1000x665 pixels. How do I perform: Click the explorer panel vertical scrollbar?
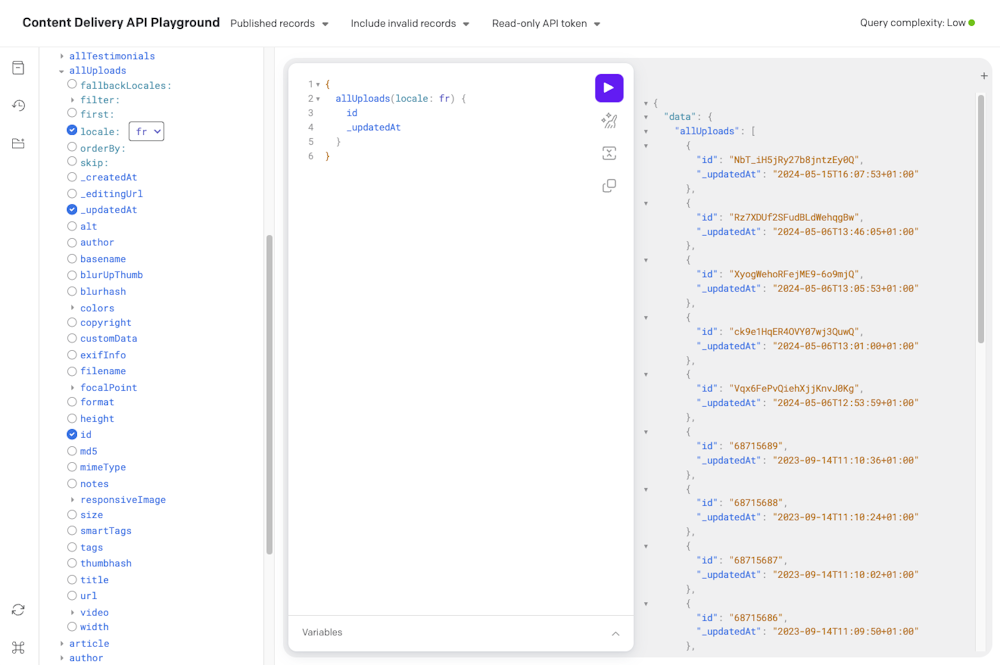(x=269, y=395)
